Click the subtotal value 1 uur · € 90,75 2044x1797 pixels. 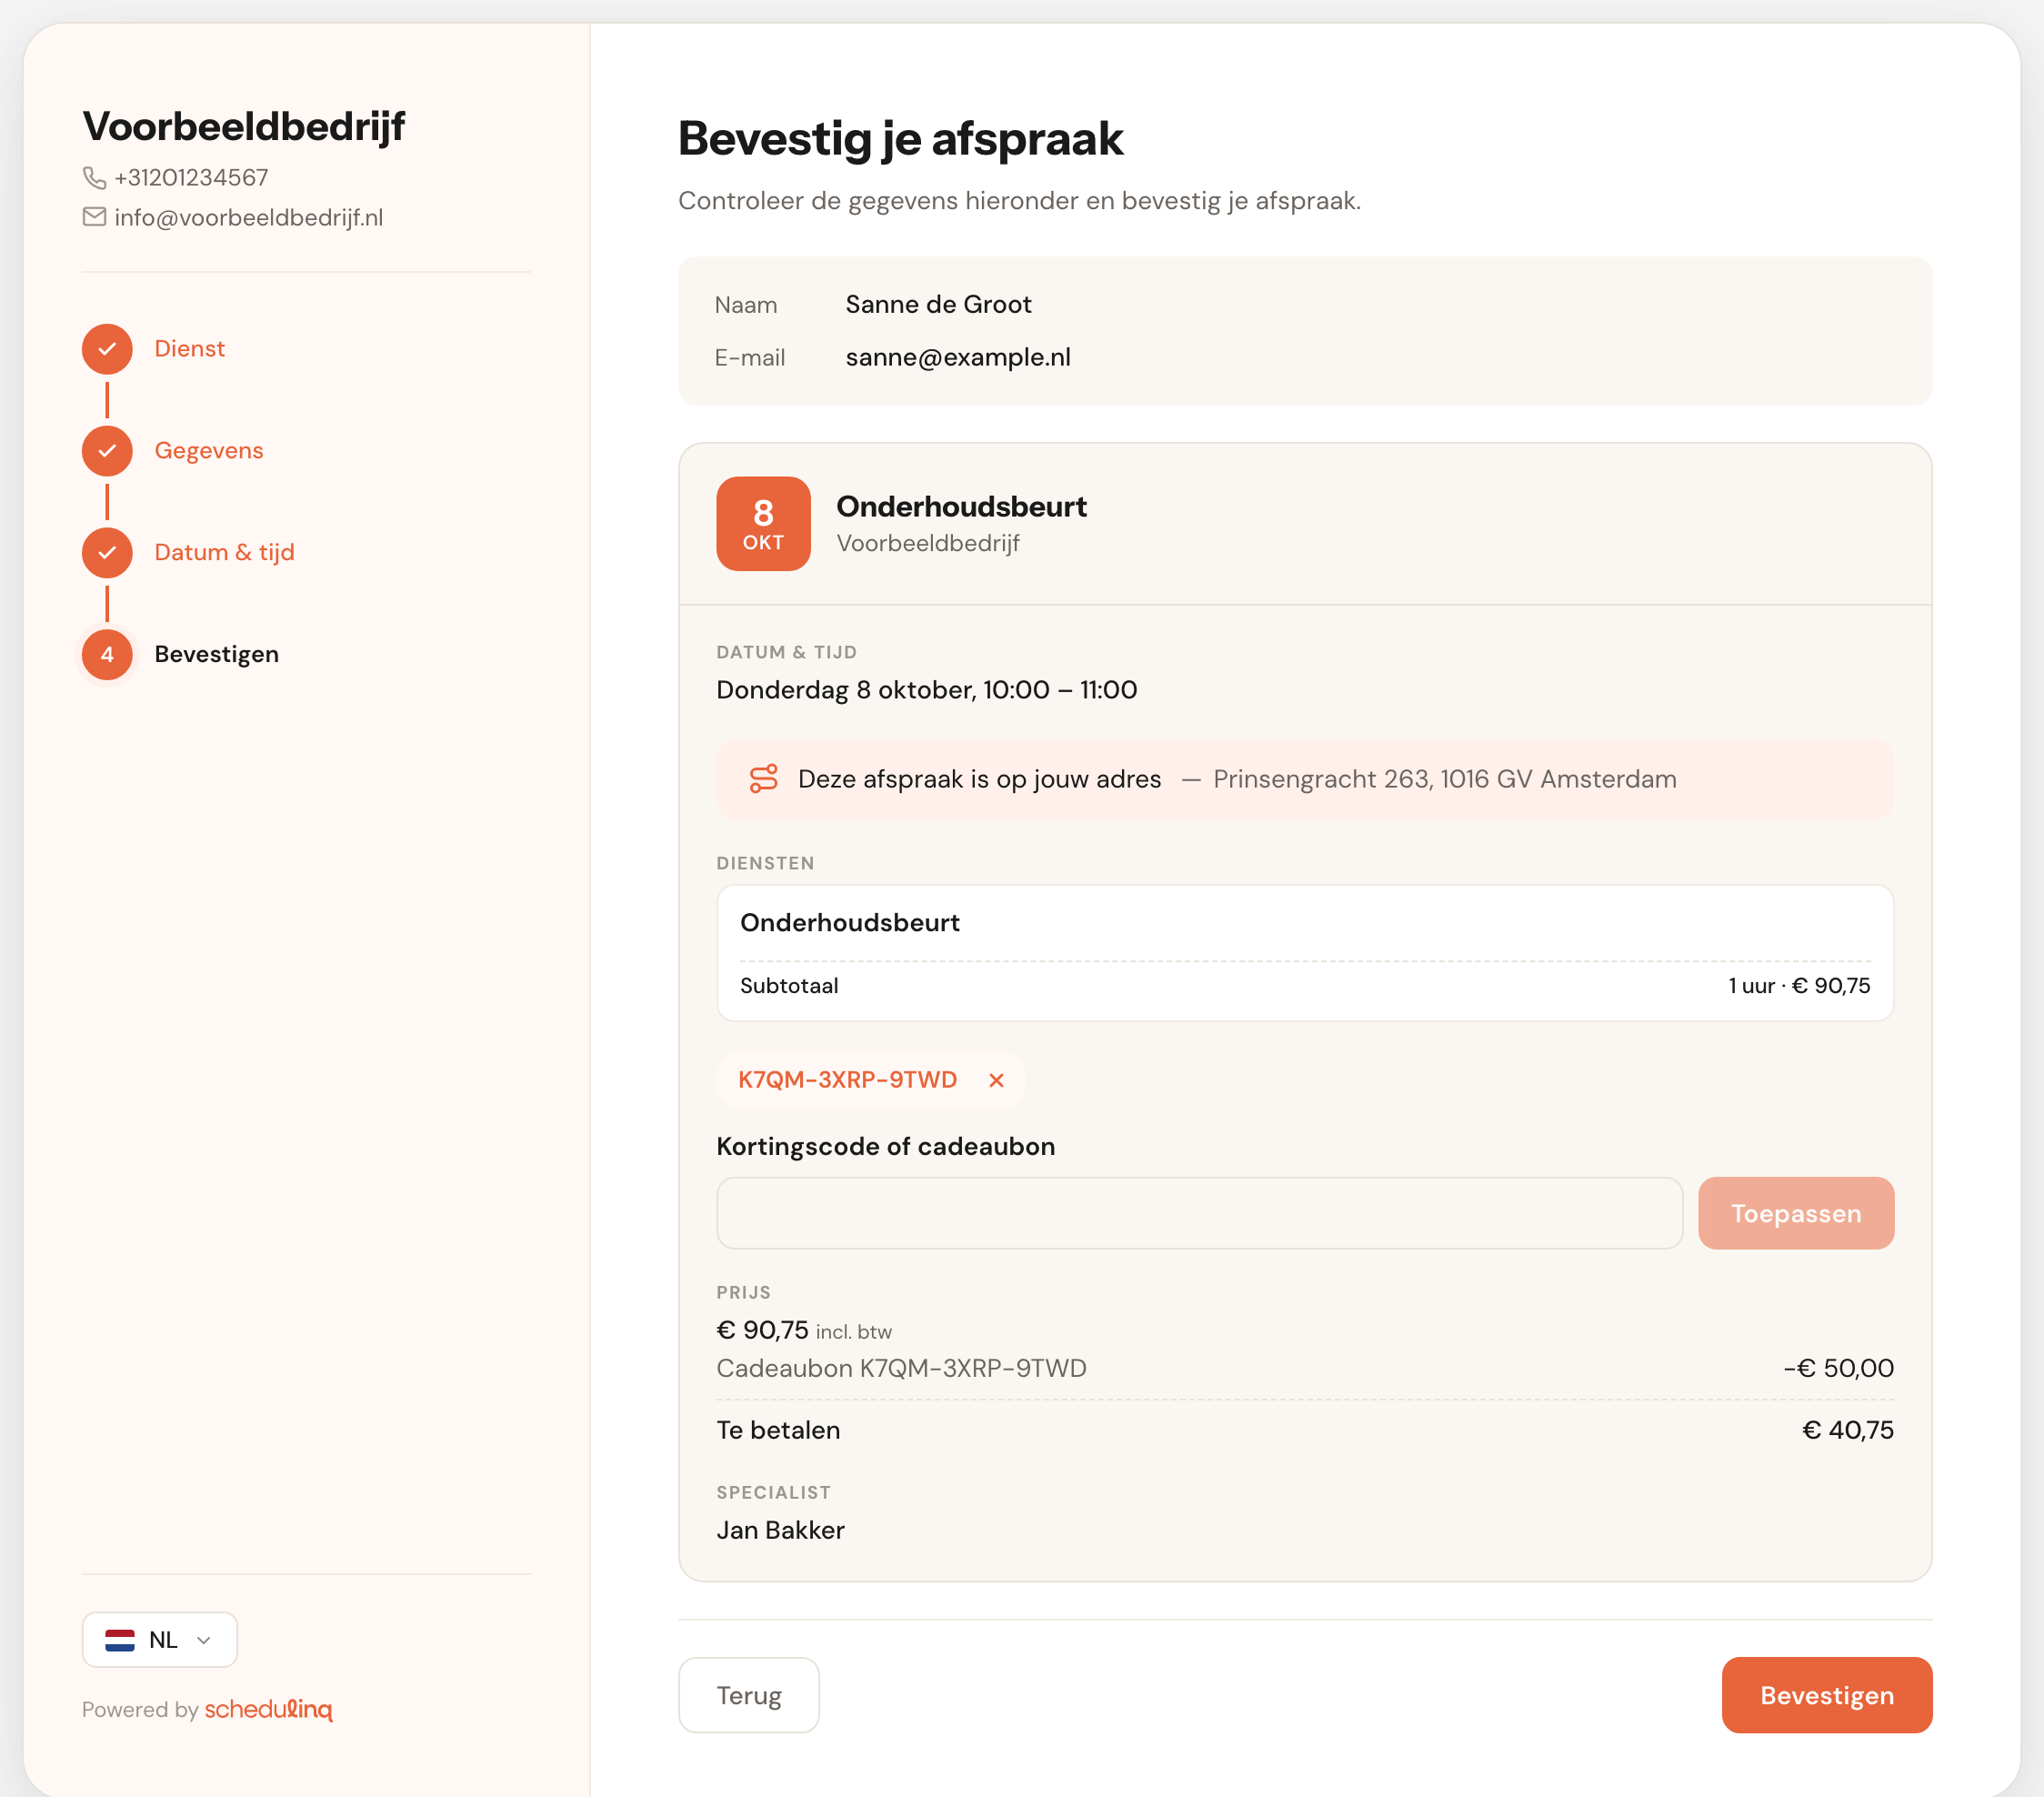(1799, 986)
